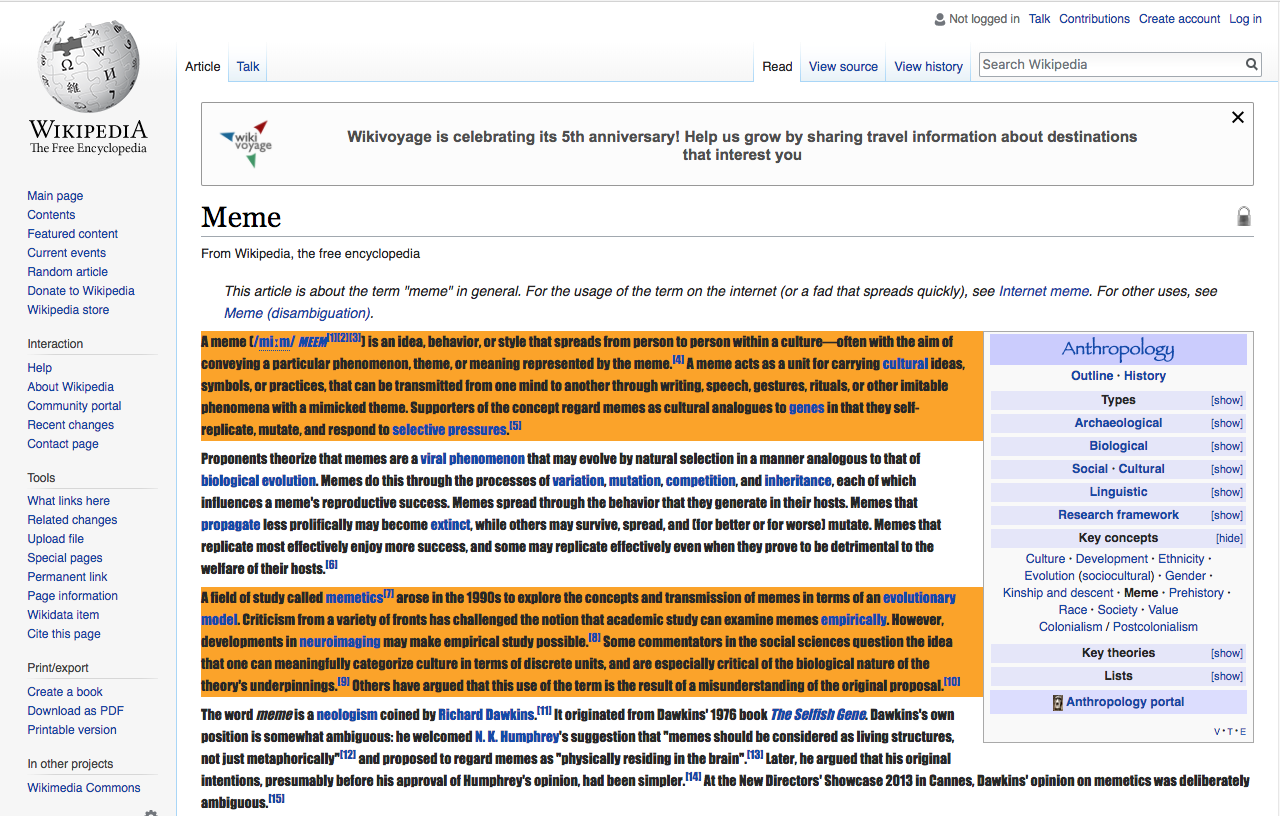Open The Selfish Gene link

[818, 715]
